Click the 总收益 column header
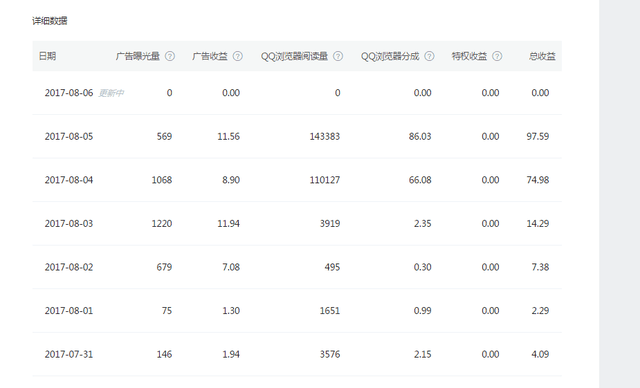 coord(542,56)
